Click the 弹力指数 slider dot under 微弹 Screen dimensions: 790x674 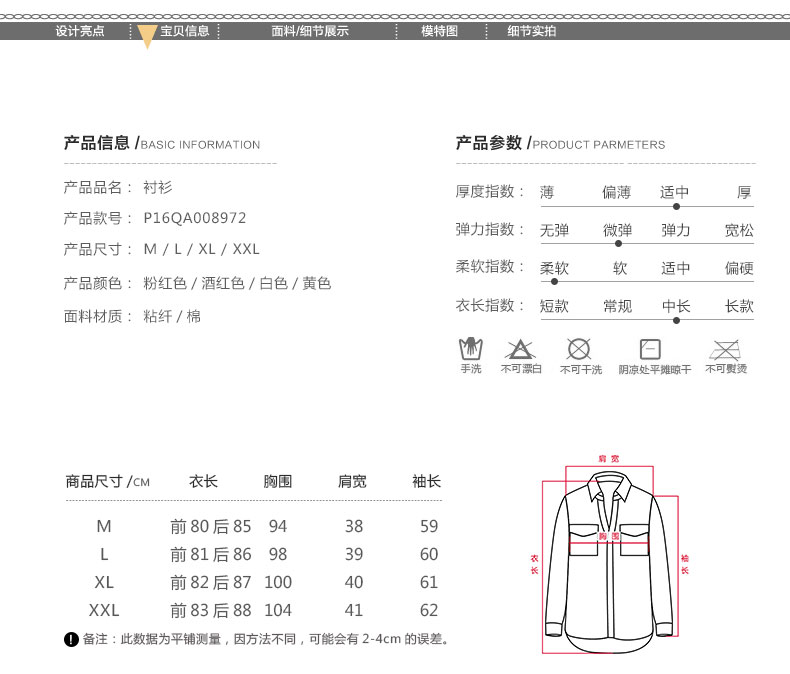tap(618, 244)
